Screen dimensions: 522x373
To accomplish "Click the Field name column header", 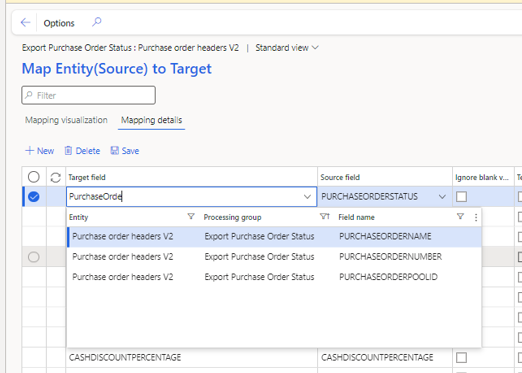I will [356, 217].
